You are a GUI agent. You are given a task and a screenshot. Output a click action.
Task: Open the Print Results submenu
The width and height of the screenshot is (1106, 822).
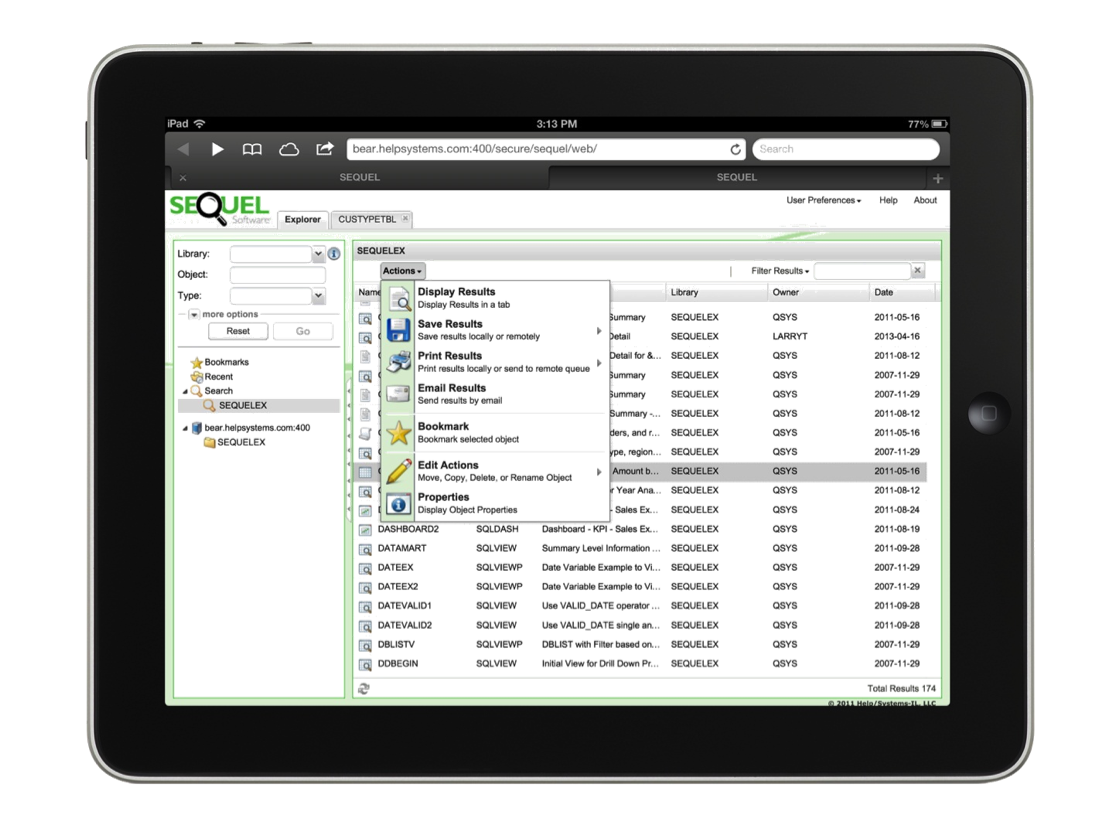coord(496,362)
